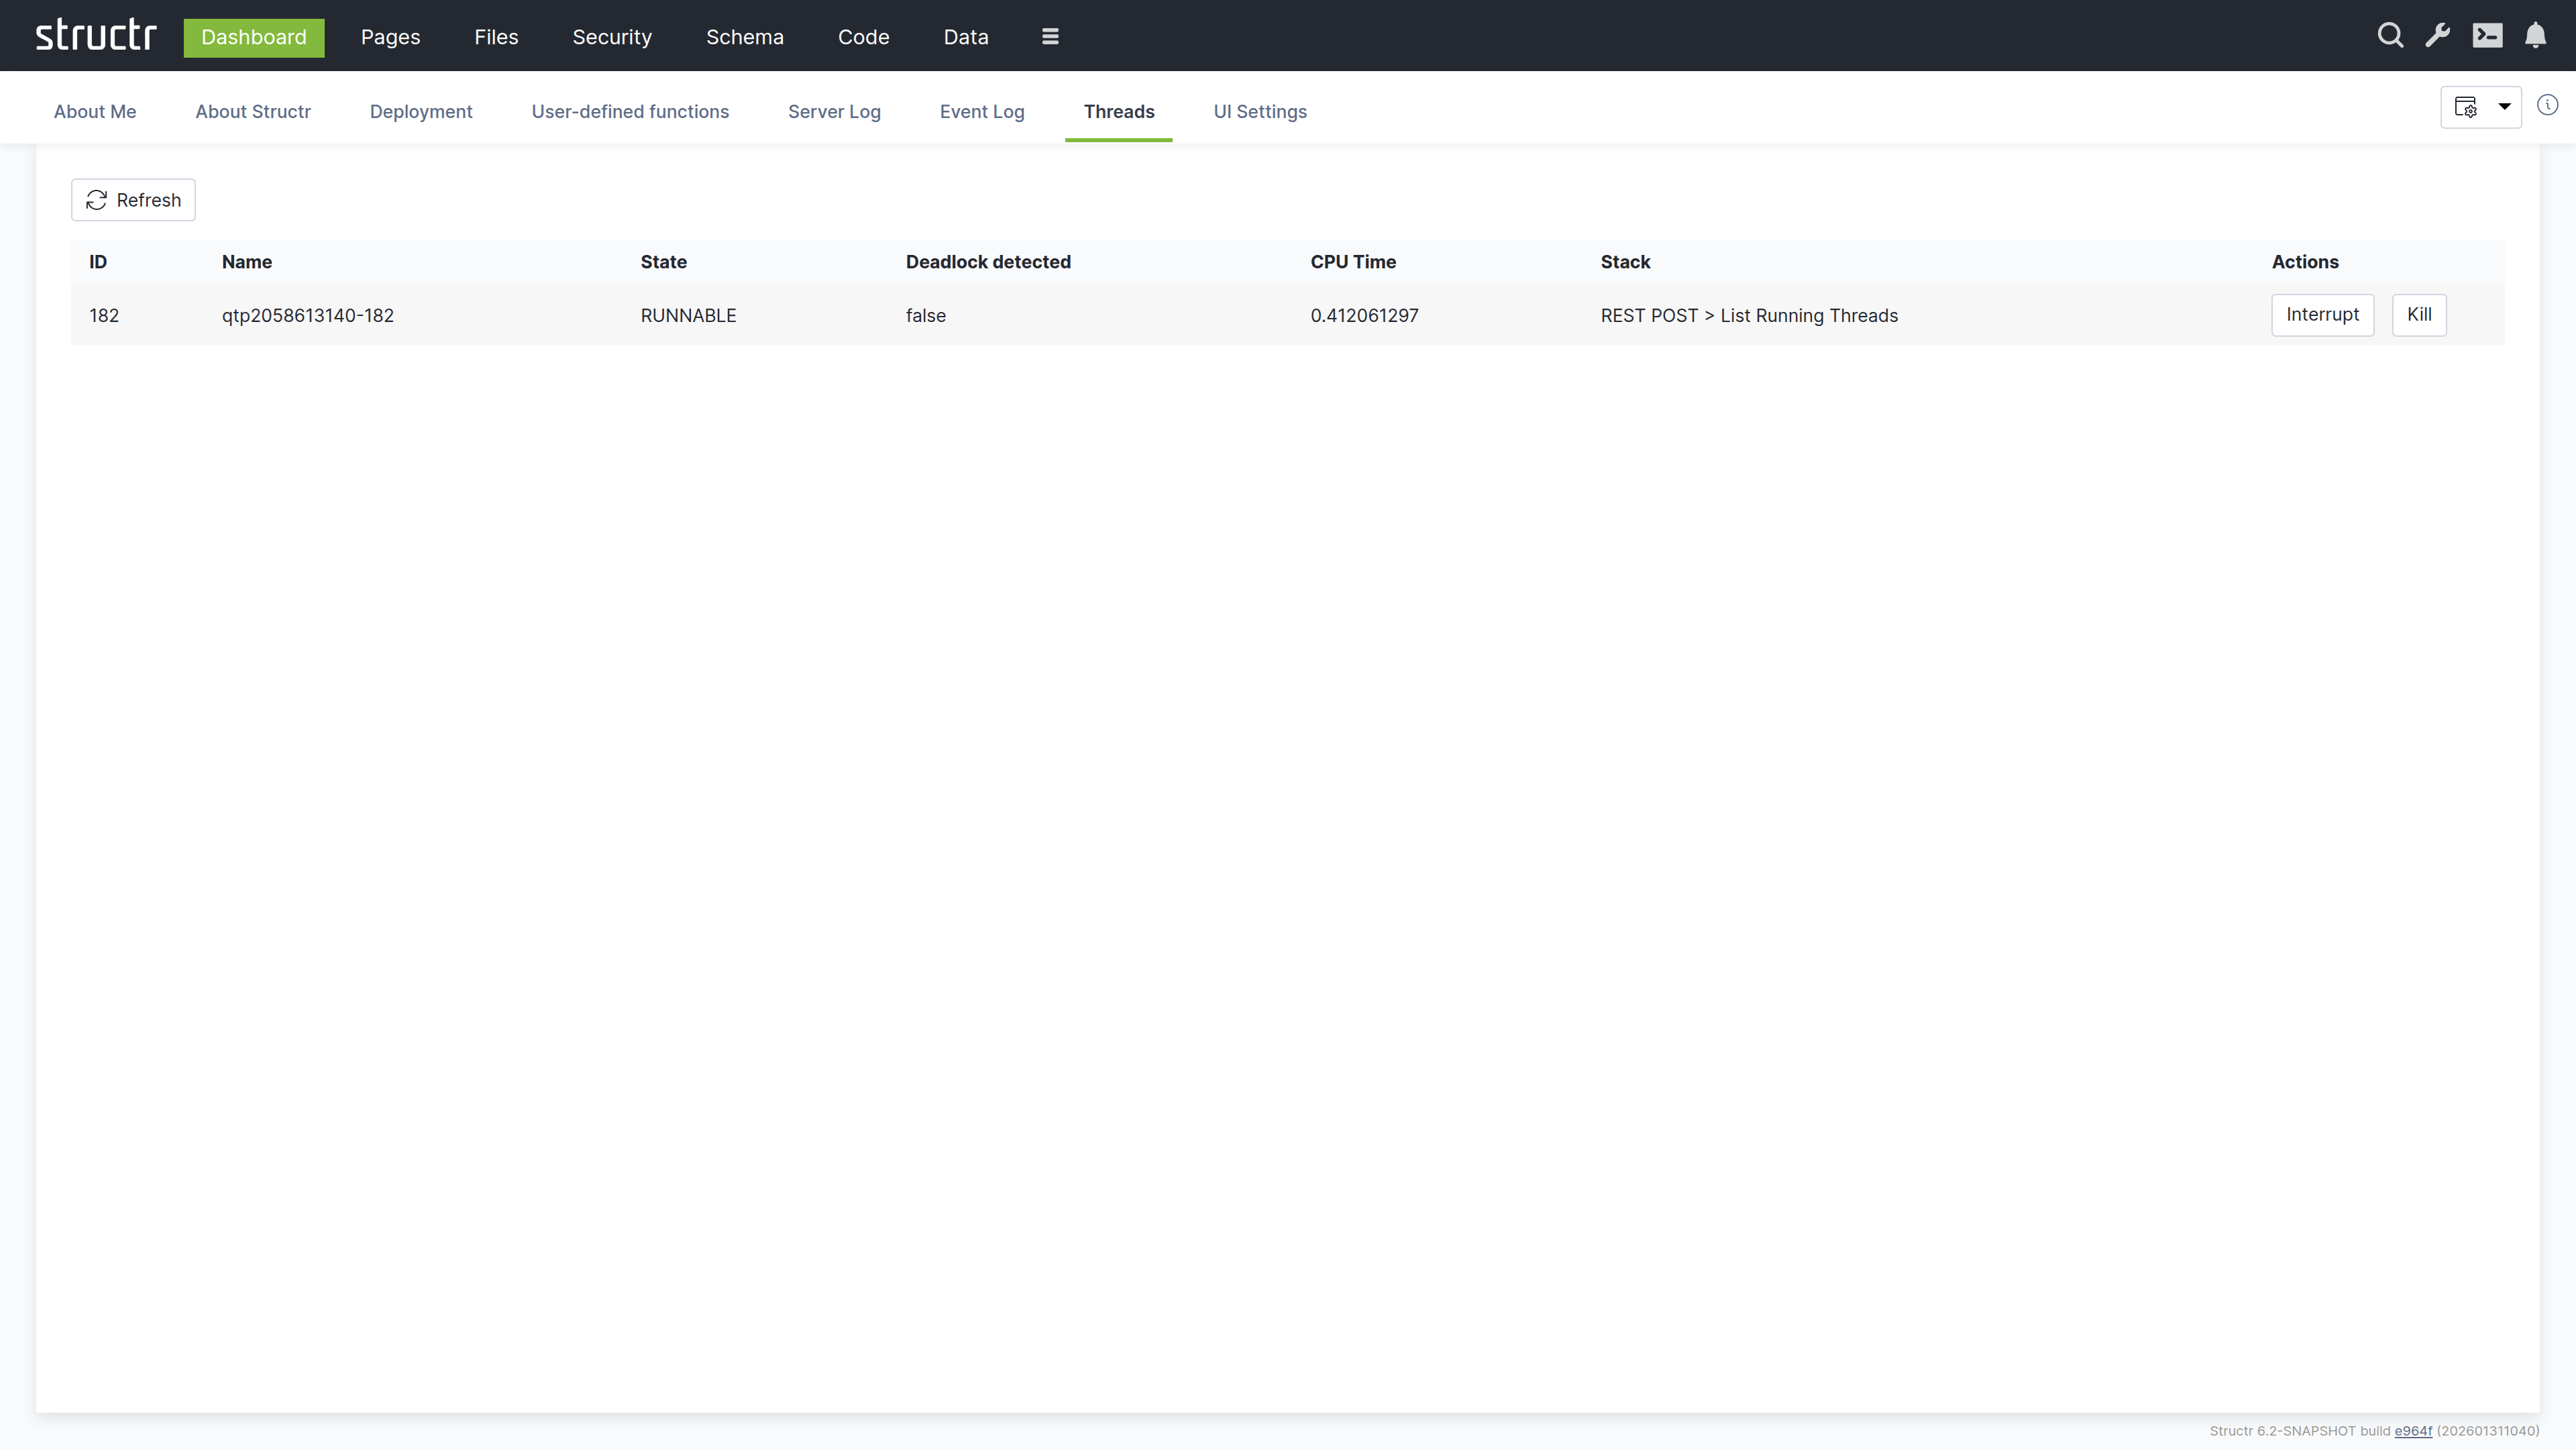Kill thread 182

tap(2418, 315)
